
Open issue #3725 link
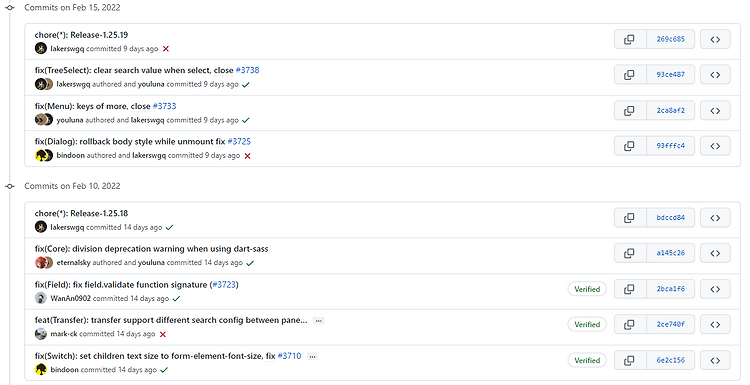click(x=239, y=142)
